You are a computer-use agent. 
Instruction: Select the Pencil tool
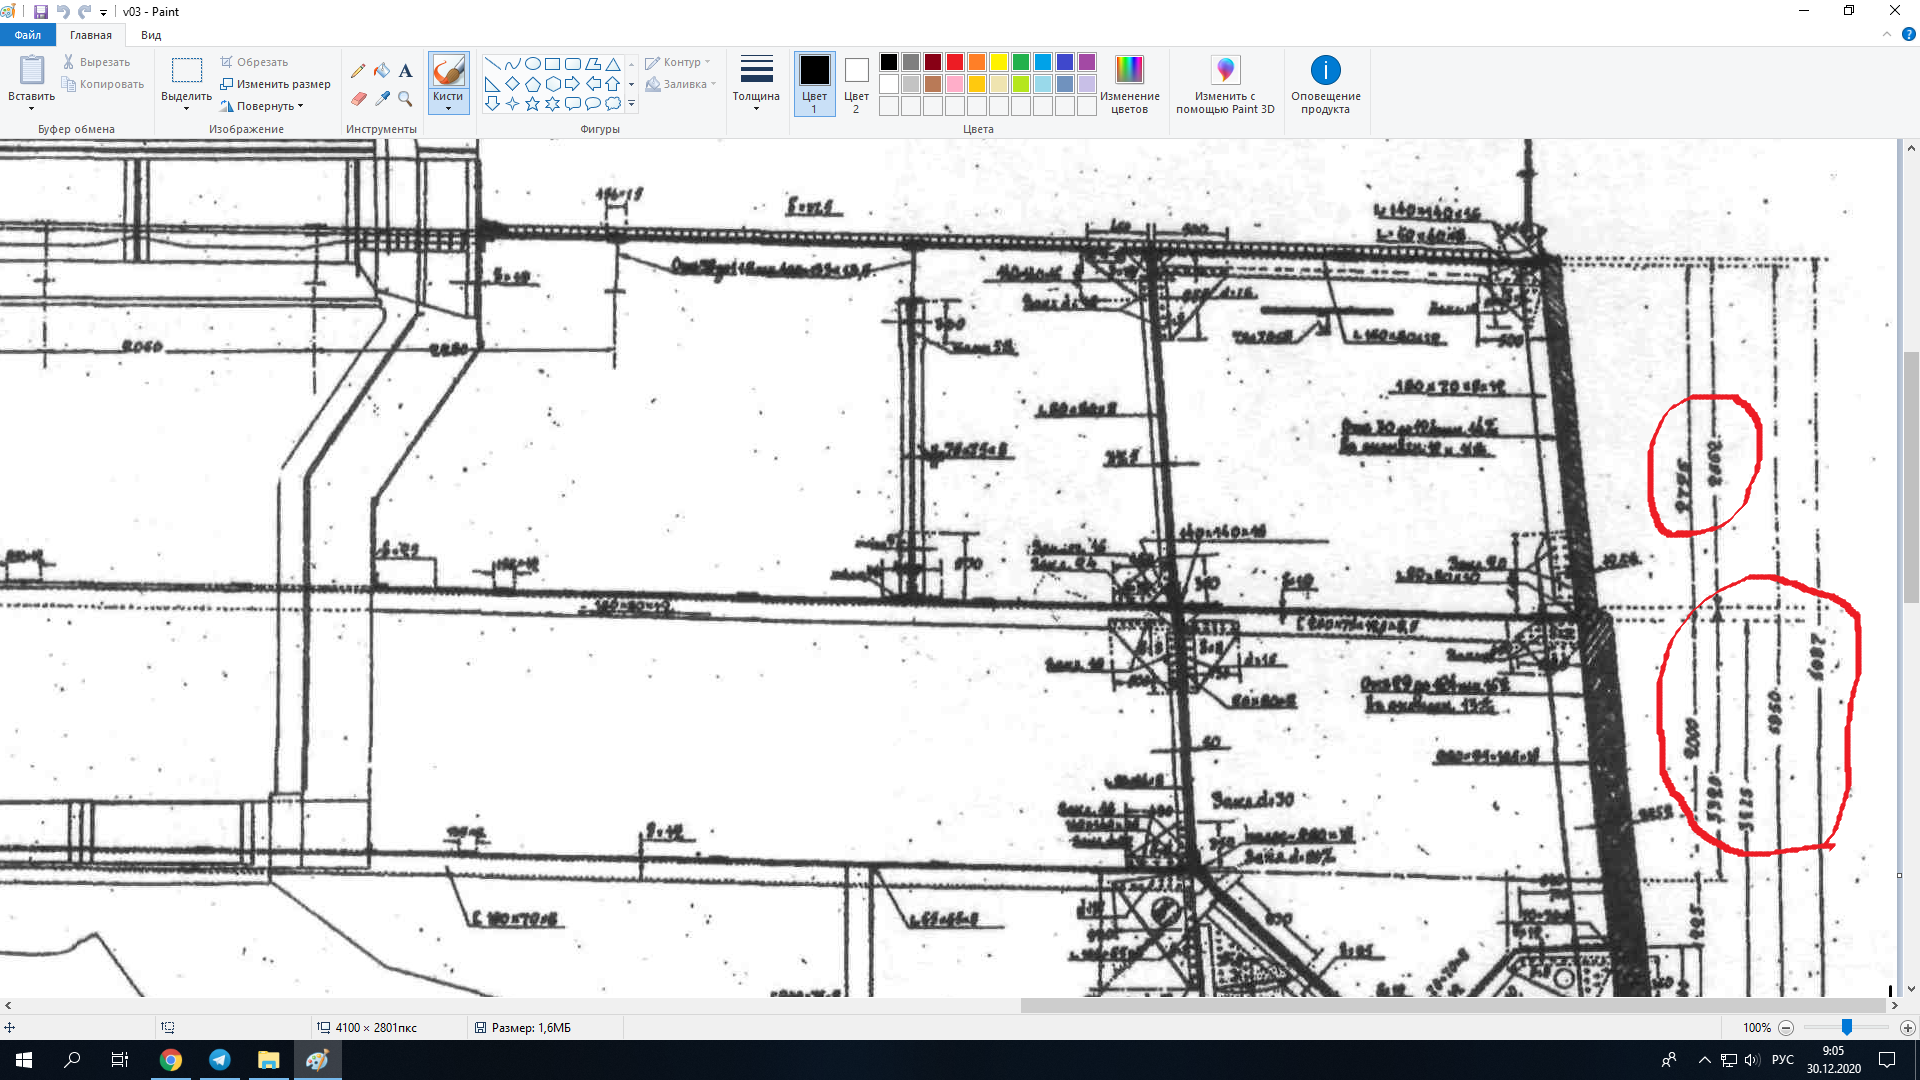358,71
